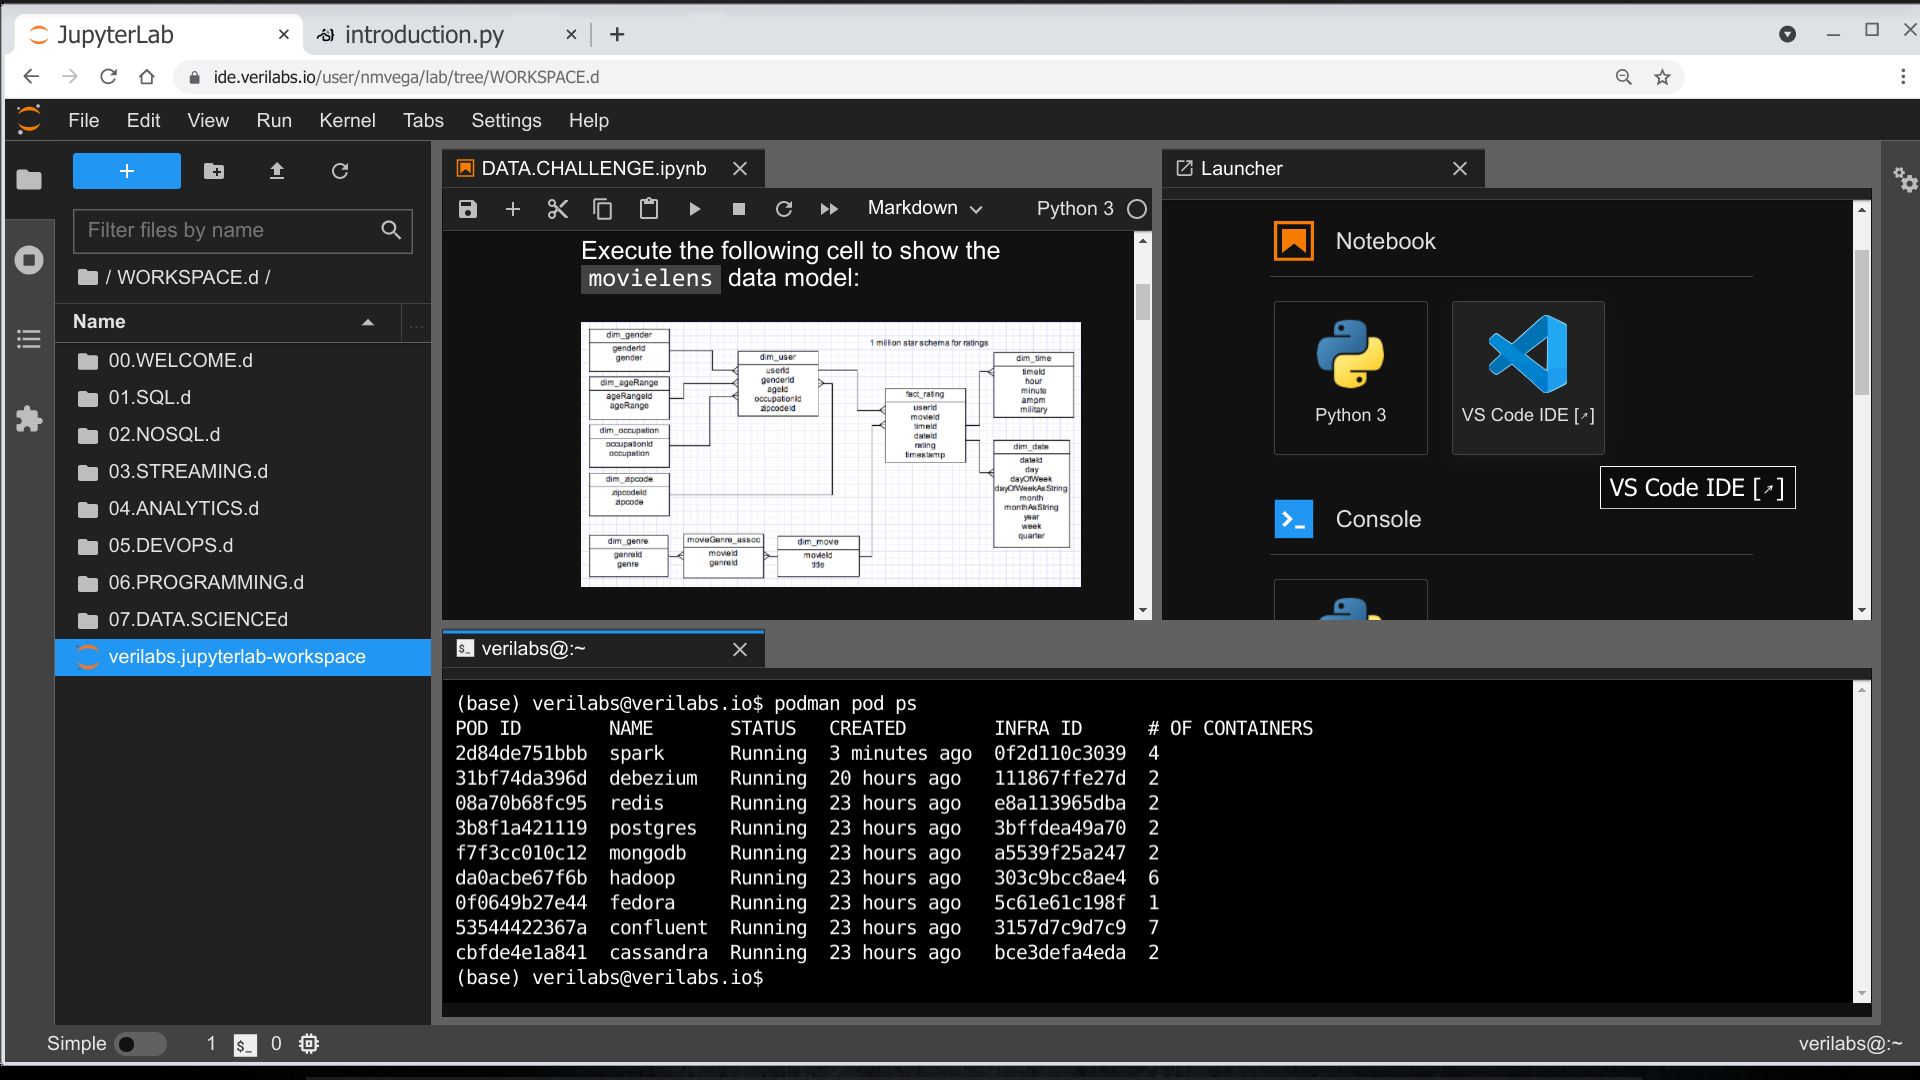Click the blue new launcher plus button
The height and width of the screenshot is (1080, 1920).
click(127, 171)
